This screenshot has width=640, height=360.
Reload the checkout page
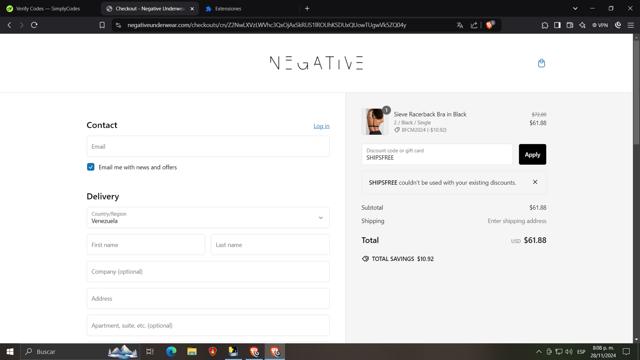click(34, 25)
